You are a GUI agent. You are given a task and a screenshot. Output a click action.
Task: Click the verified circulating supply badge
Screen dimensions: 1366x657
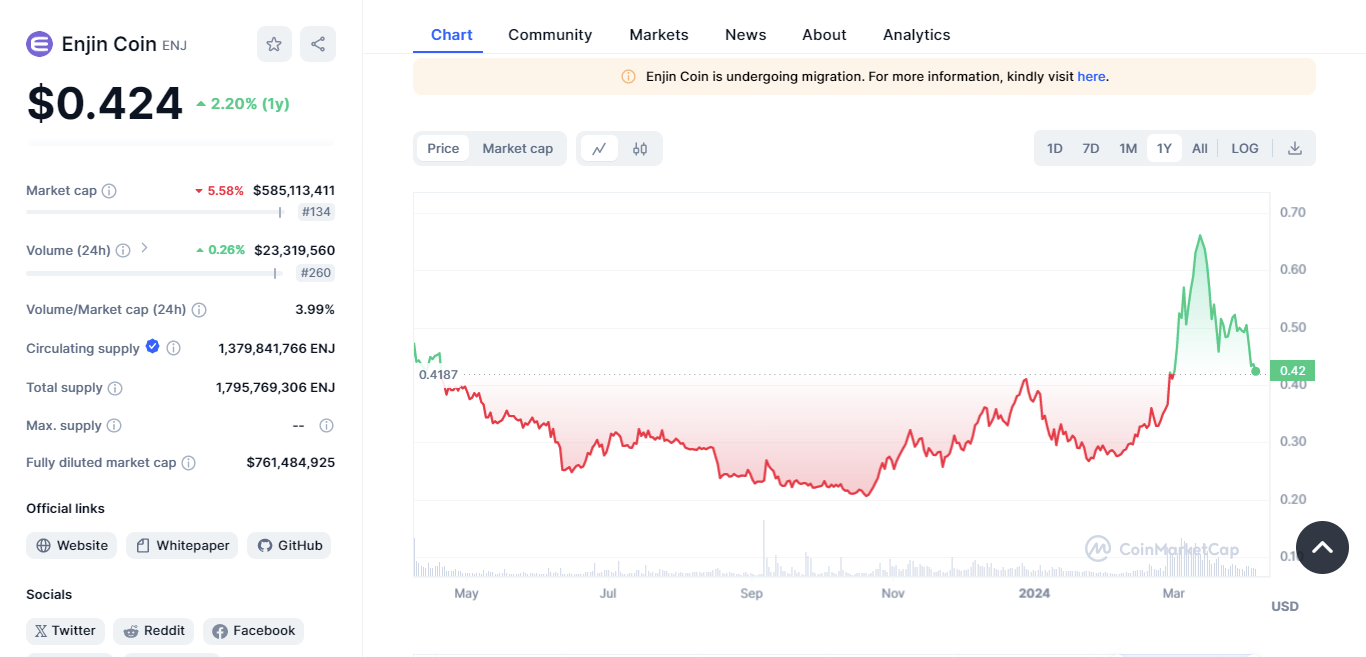[152, 346]
